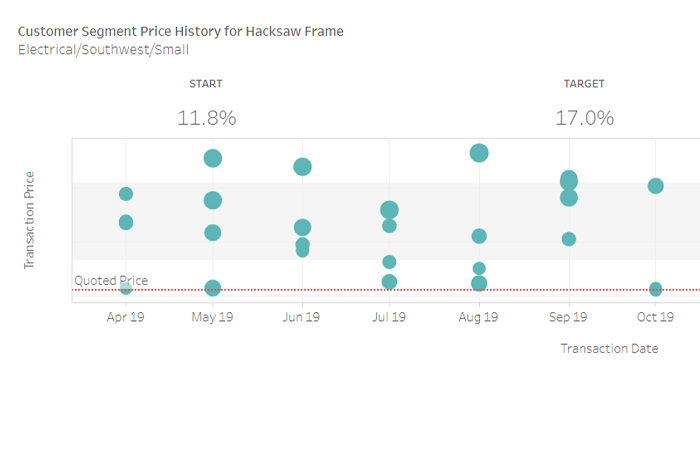700x467 pixels.
Task: Click the Apr 19 axis label
Action: 126,318
